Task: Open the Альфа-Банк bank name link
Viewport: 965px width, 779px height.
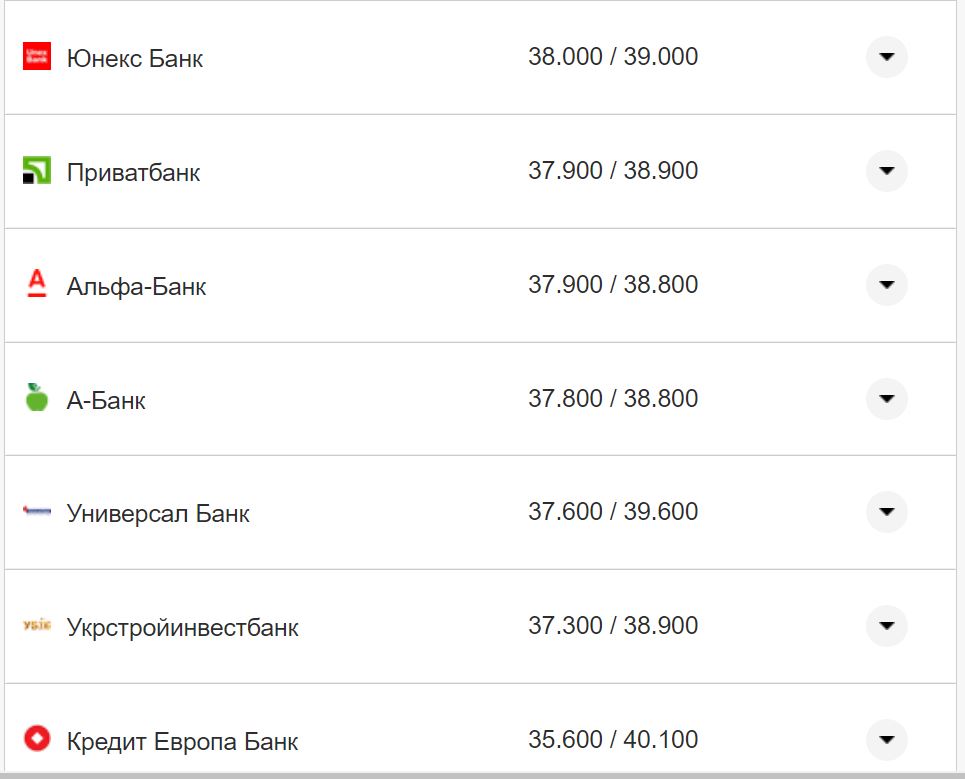Action: [136, 287]
